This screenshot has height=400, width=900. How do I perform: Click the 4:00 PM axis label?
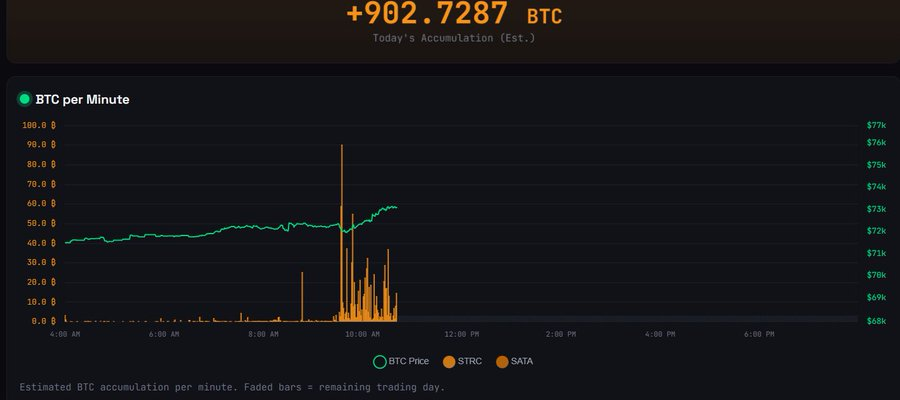[660, 335]
